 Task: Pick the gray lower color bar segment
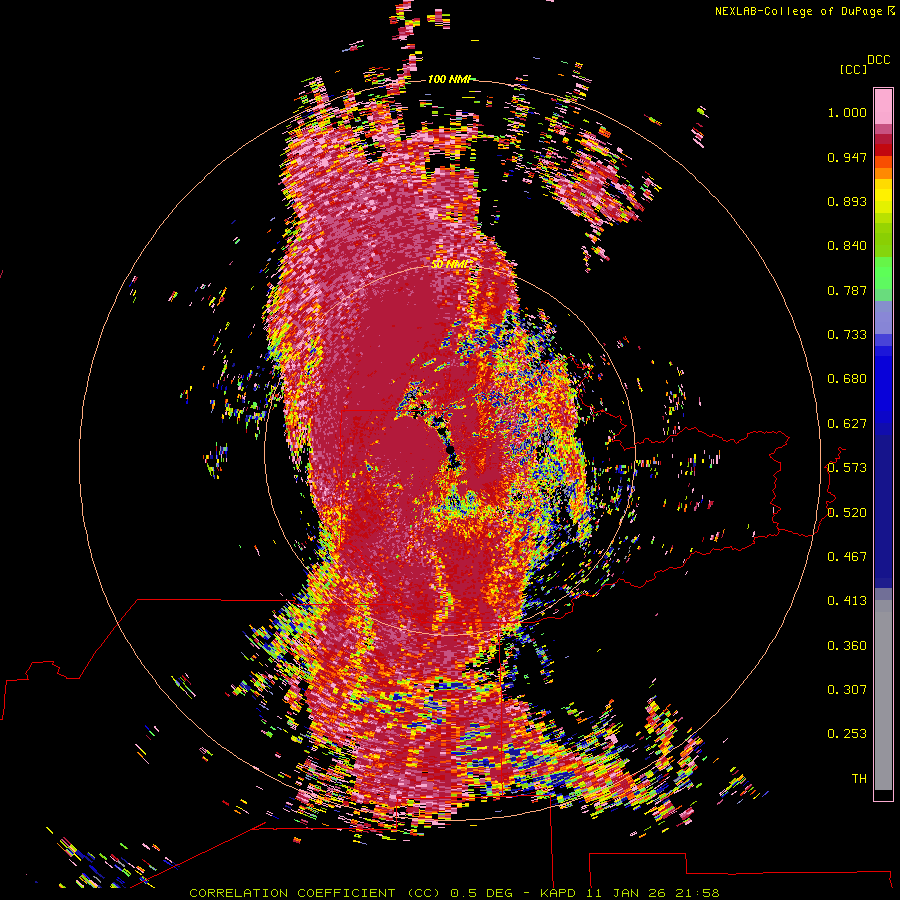[x=883, y=695]
